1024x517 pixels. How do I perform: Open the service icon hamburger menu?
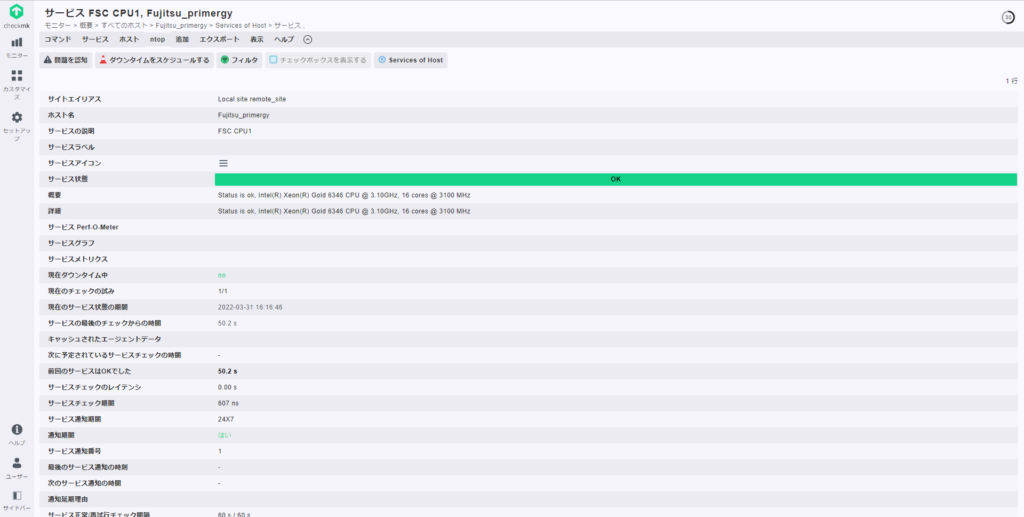pos(223,163)
